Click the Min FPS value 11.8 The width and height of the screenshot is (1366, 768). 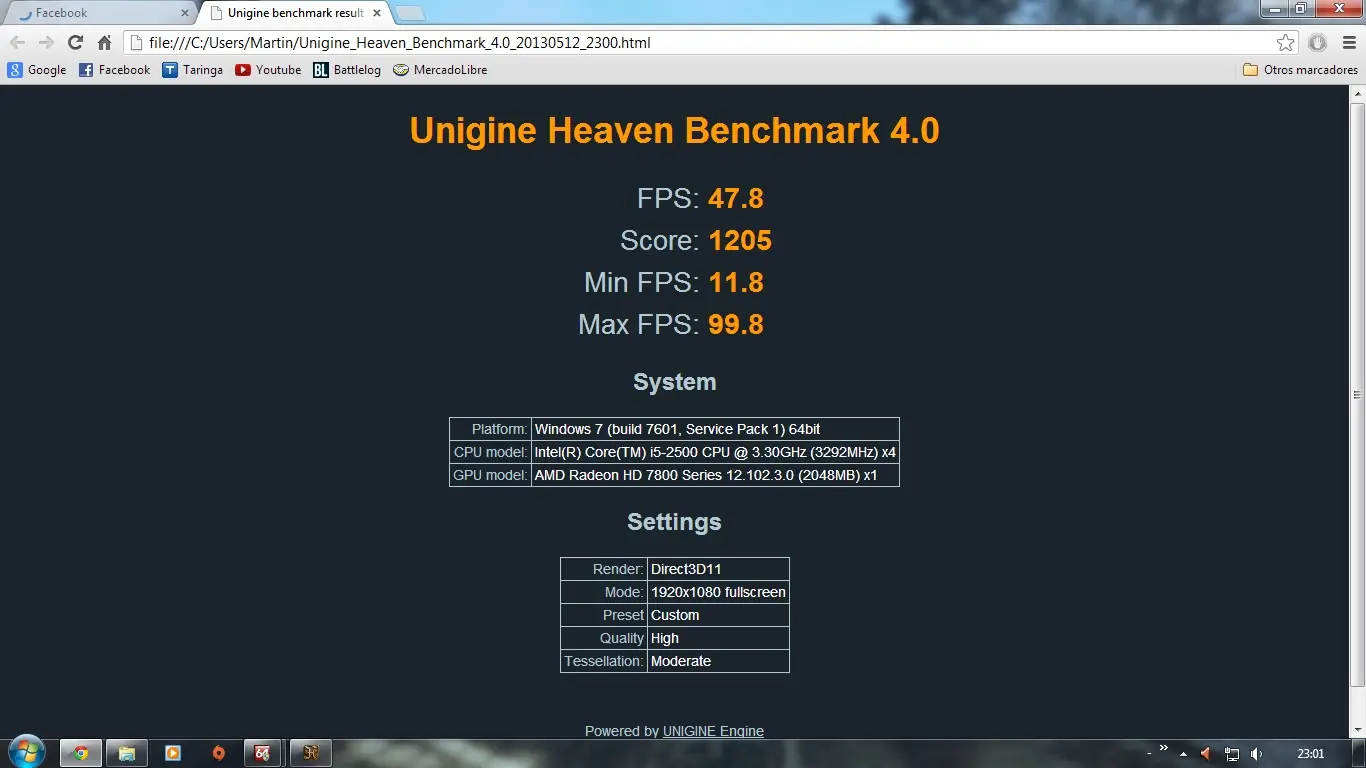(x=736, y=282)
